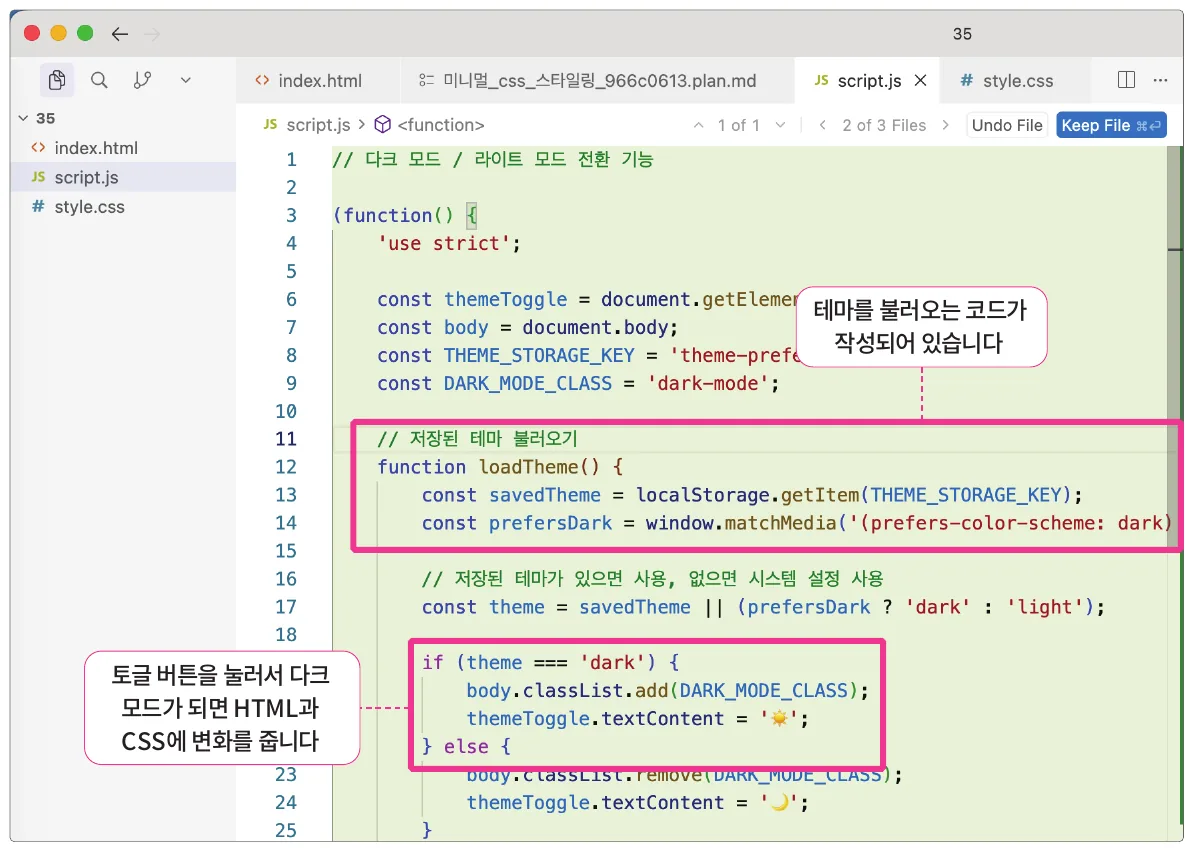Open the editor more actions ellipsis
This screenshot has width=1192, height=852.
1160,80
